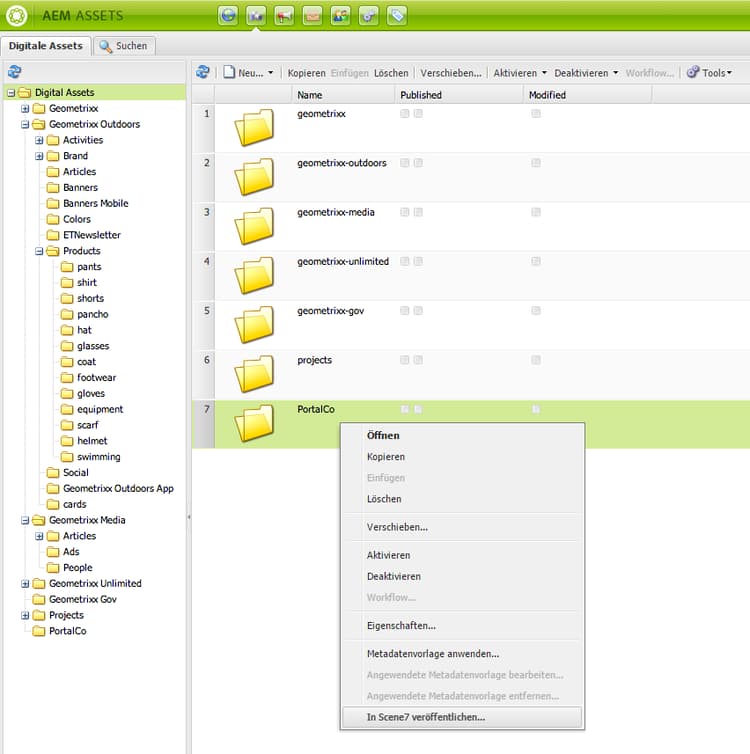Select the footwear folder in tree
Image resolution: width=750 pixels, height=754 pixels.
pyautogui.click(x=96, y=377)
